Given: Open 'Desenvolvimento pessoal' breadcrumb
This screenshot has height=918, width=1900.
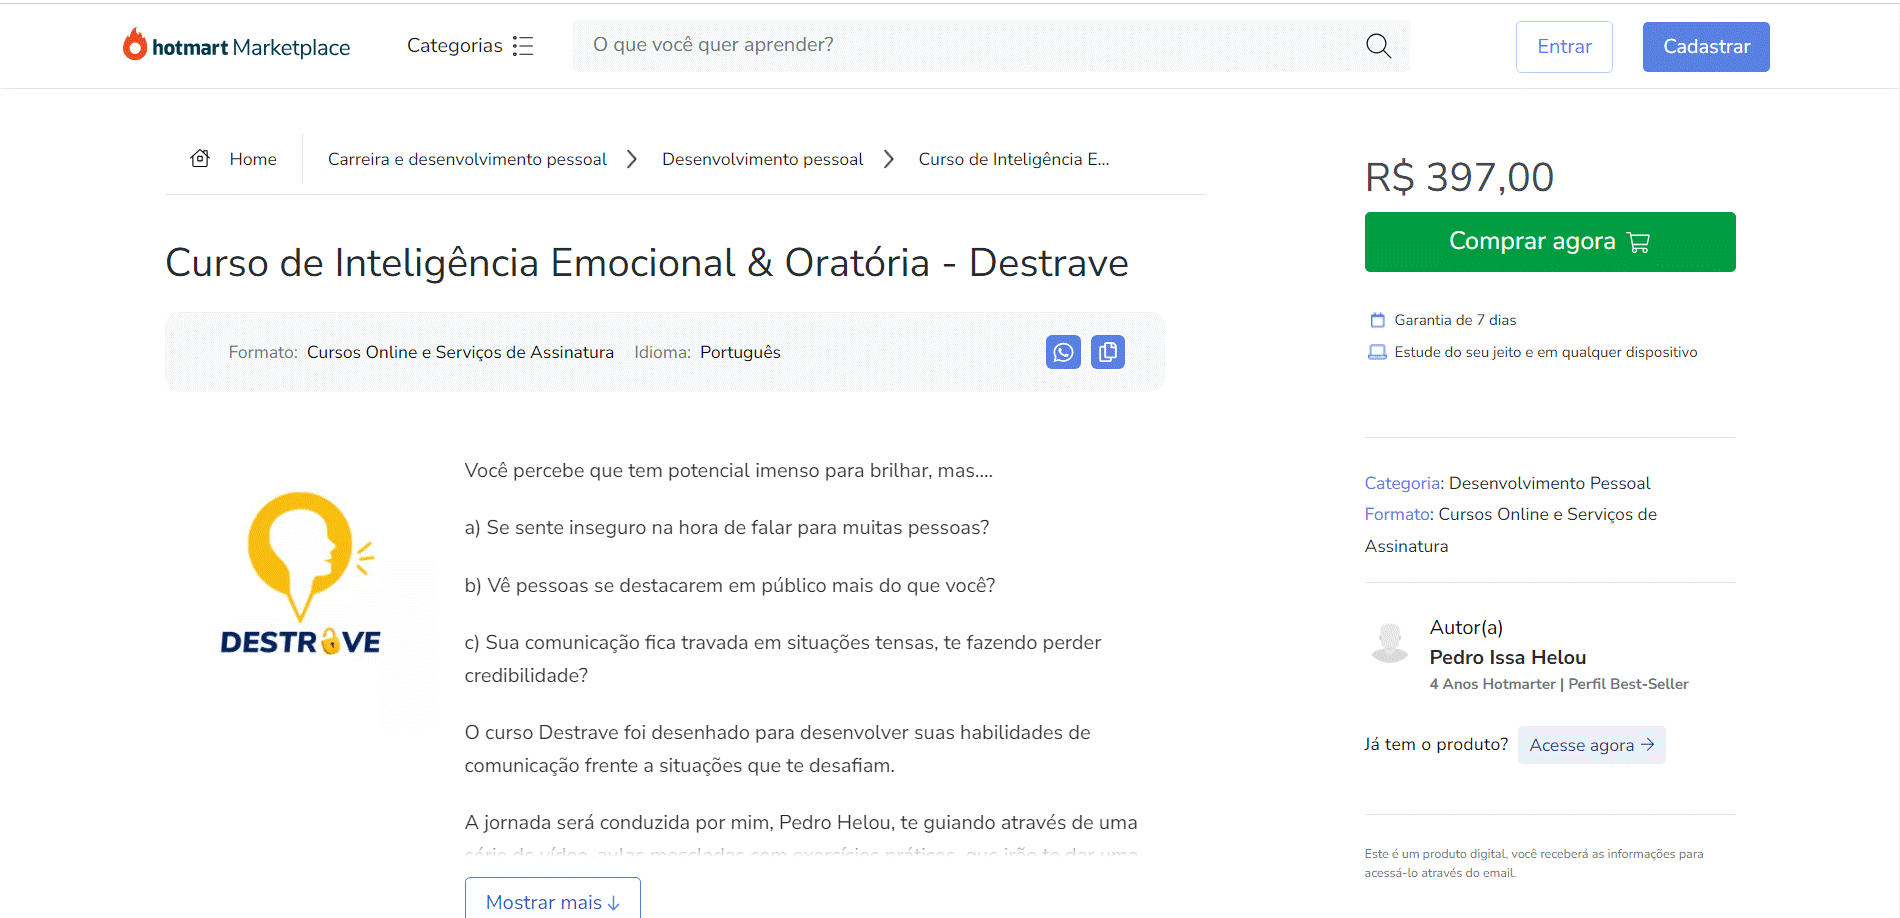Looking at the screenshot, I should pos(762,159).
